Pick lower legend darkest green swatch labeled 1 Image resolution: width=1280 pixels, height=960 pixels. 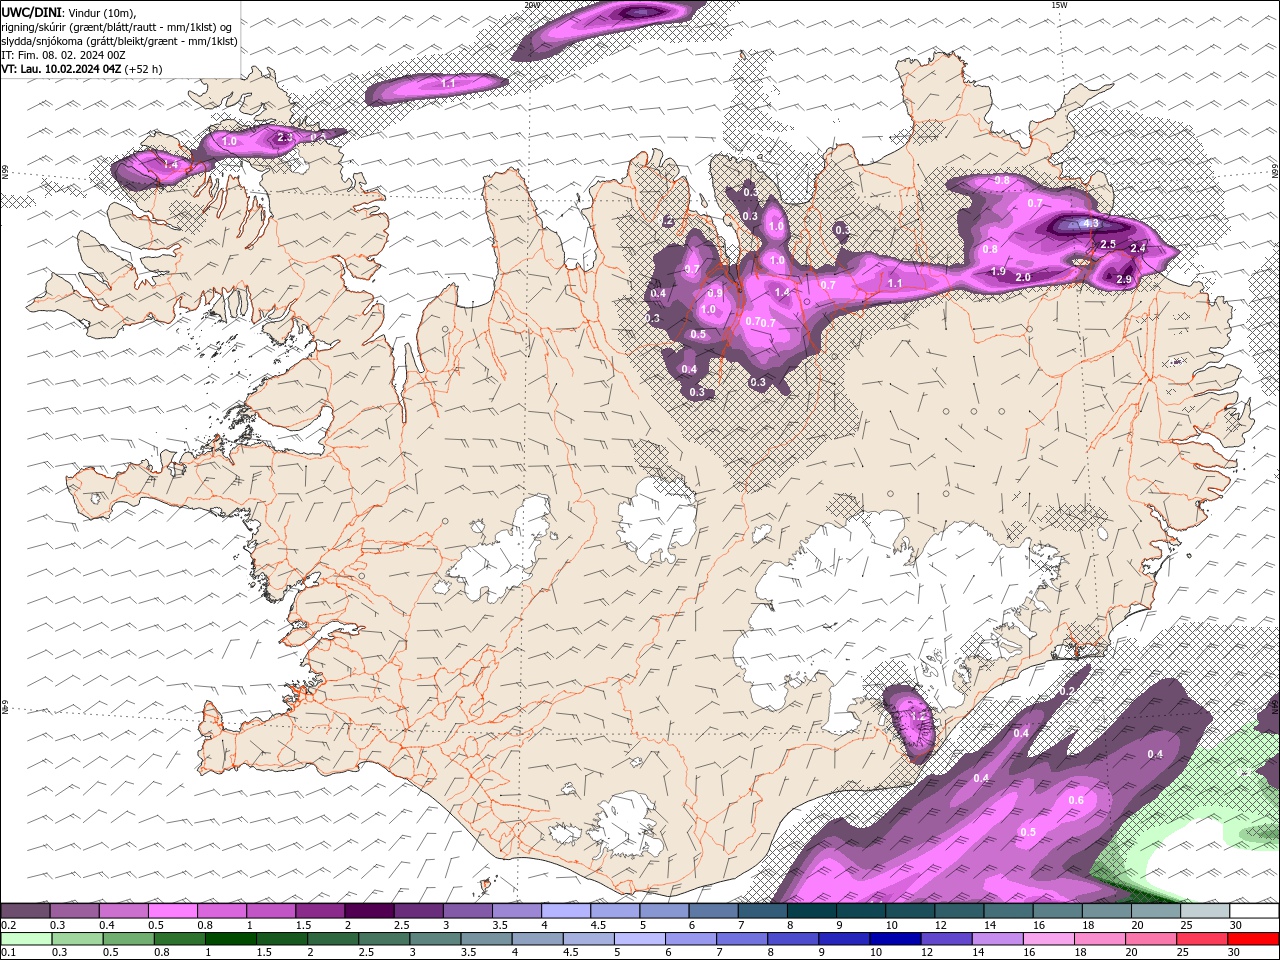coord(230,938)
